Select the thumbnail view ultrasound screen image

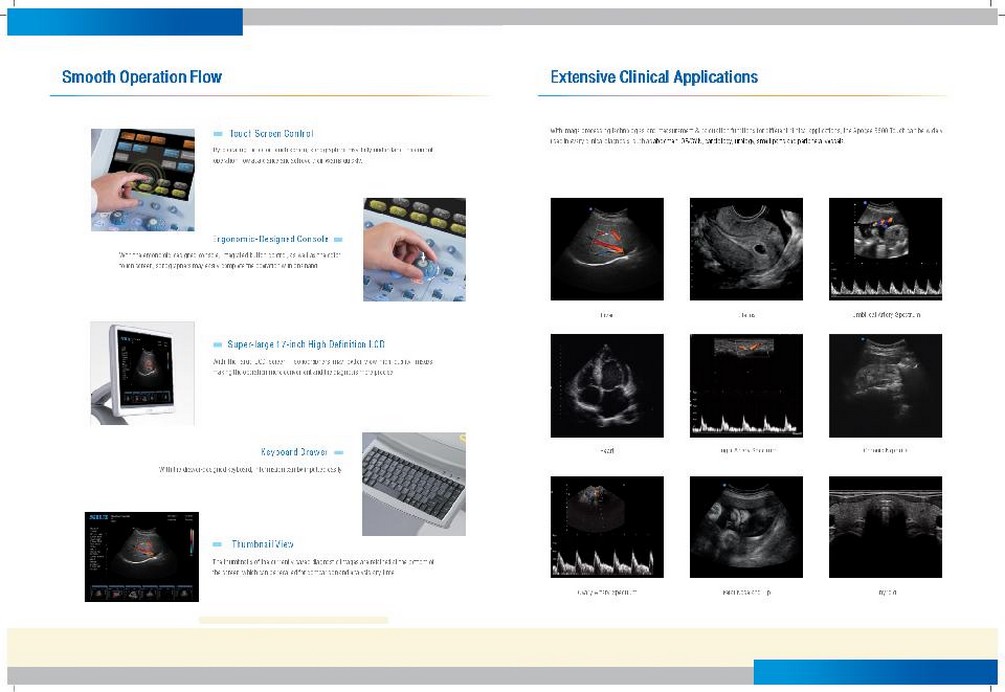[142, 557]
